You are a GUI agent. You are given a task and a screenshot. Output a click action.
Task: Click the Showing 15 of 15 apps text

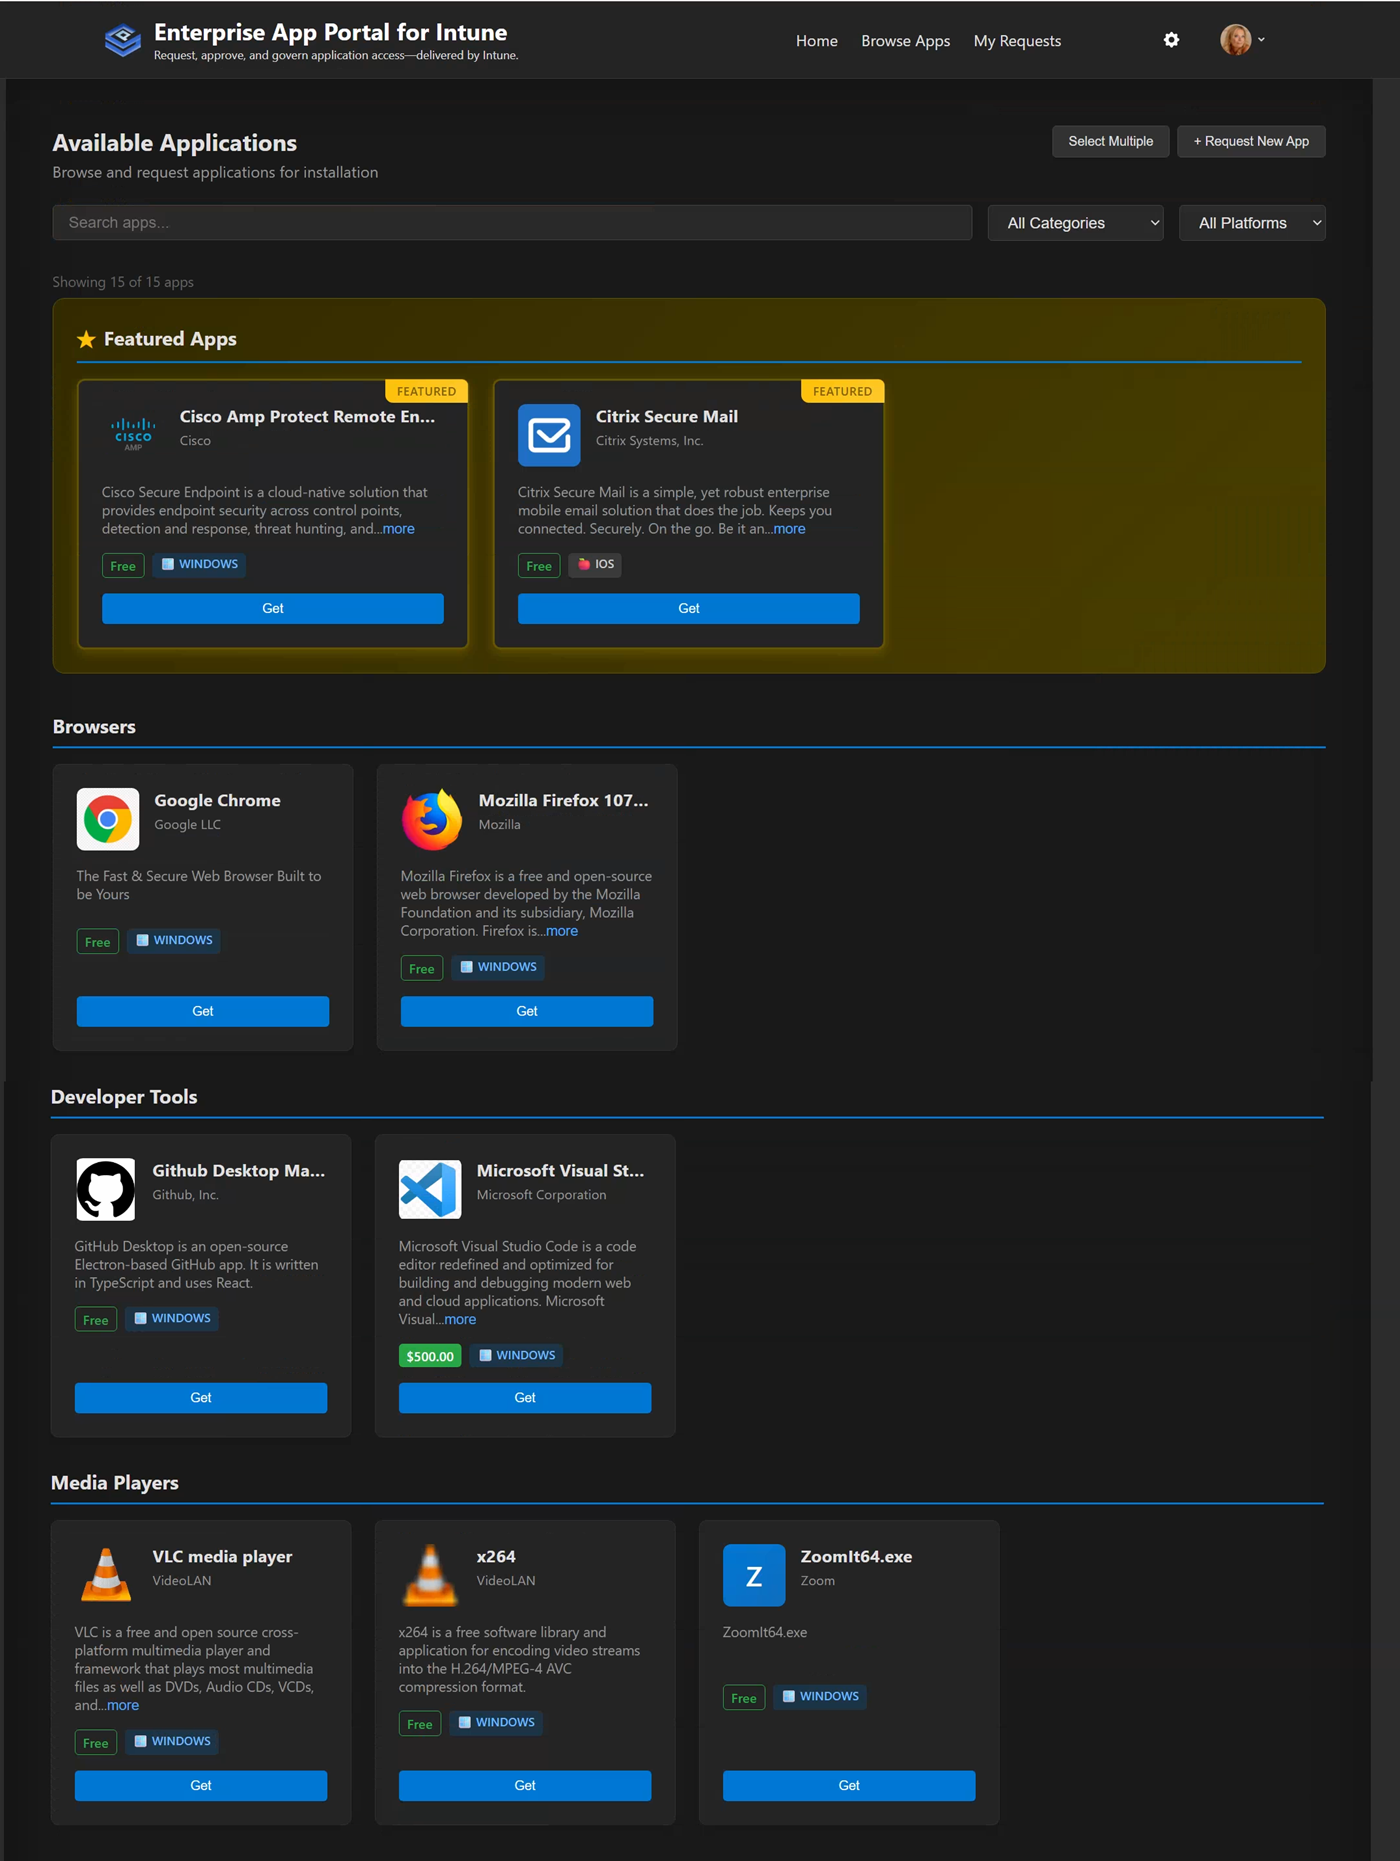[123, 282]
